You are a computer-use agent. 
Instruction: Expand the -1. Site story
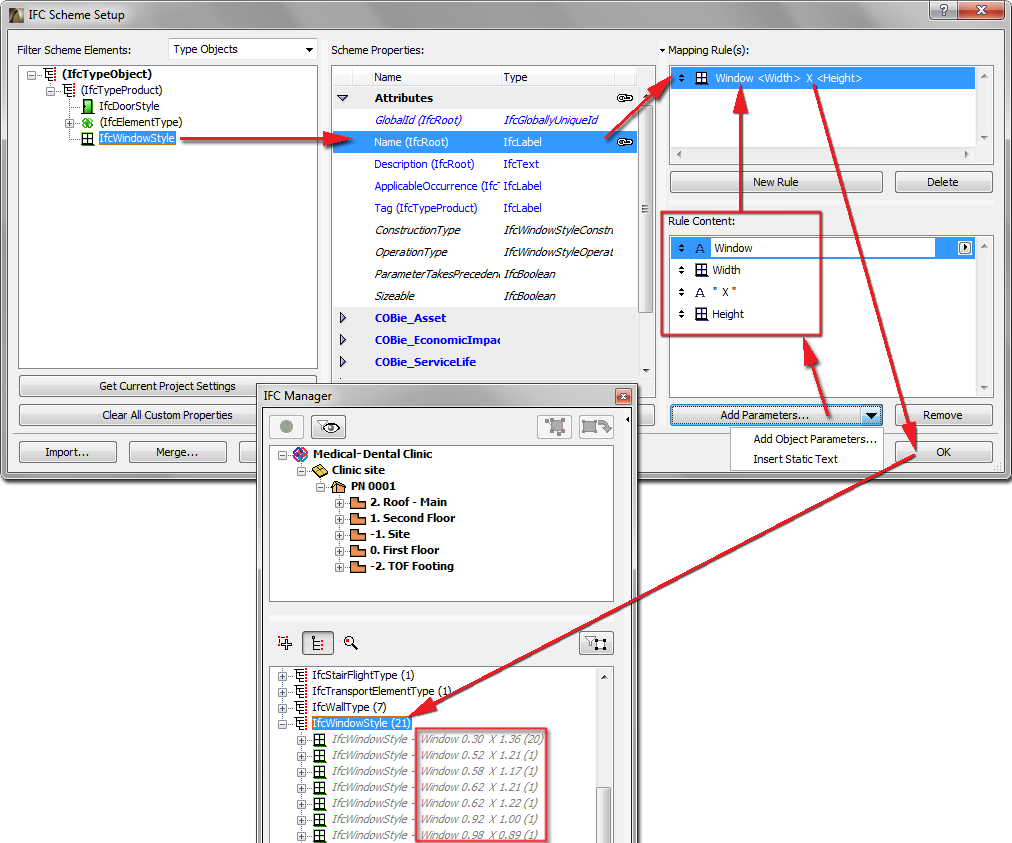(x=339, y=535)
